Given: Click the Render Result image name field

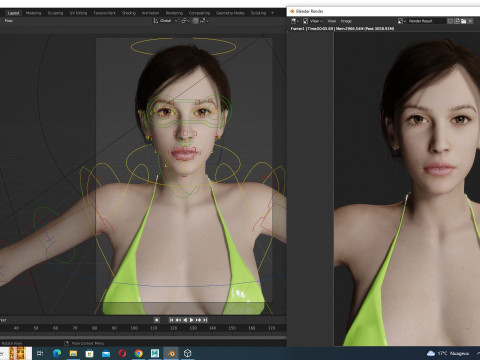Looking at the screenshot, I should click(426, 21).
